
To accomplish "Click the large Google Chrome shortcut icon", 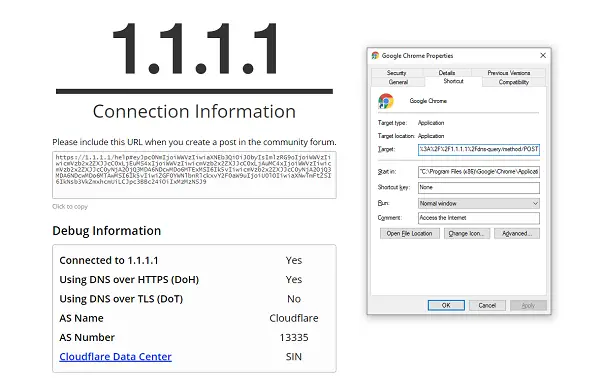I will [x=386, y=101].
